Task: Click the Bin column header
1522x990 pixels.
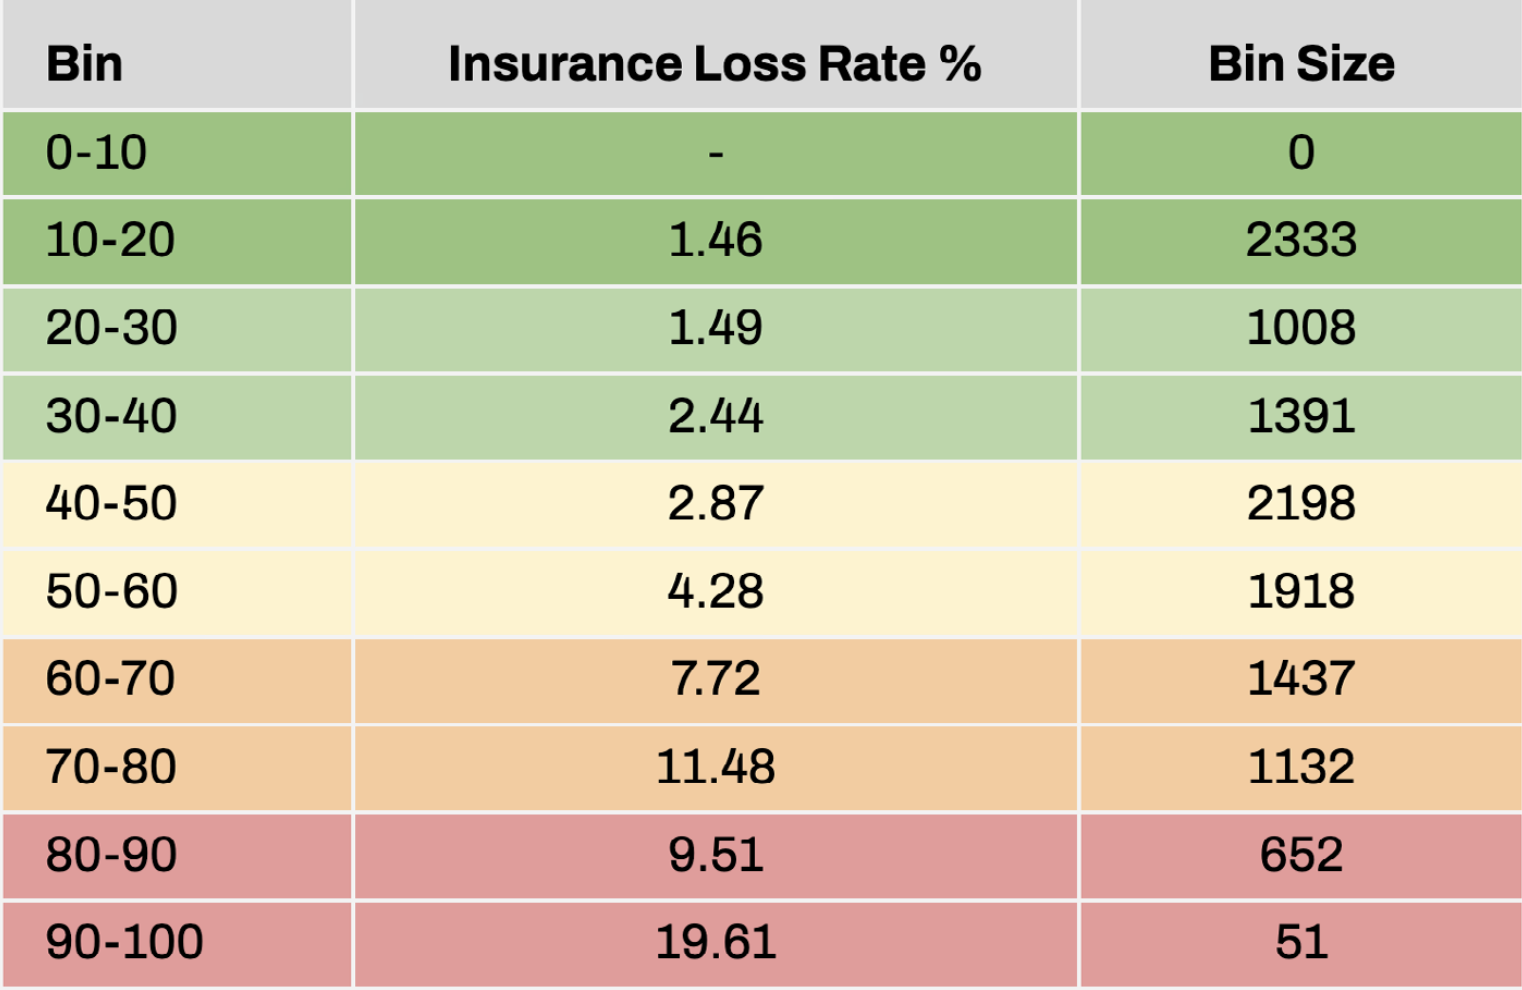Action: [85, 64]
